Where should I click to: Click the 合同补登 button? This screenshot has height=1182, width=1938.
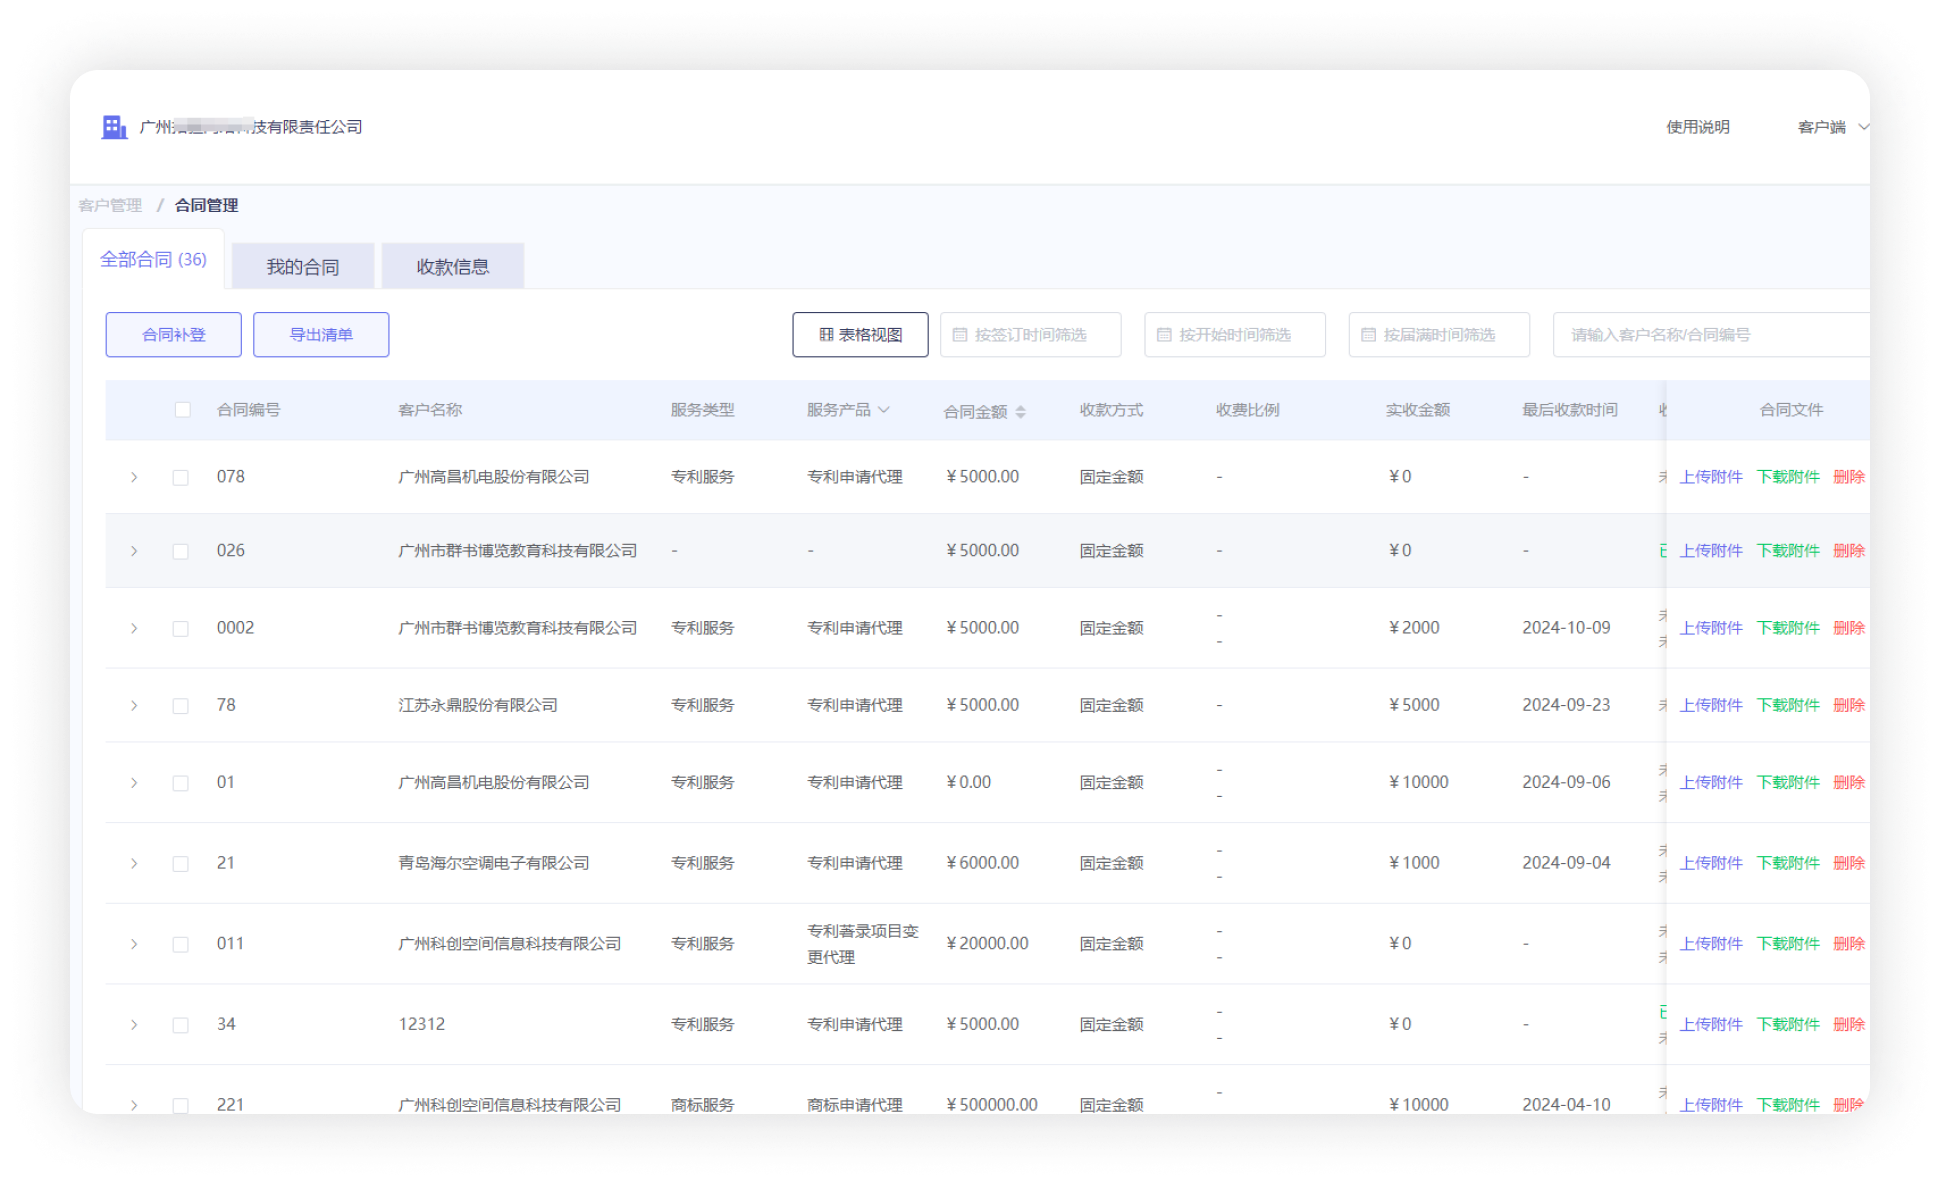tap(173, 335)
